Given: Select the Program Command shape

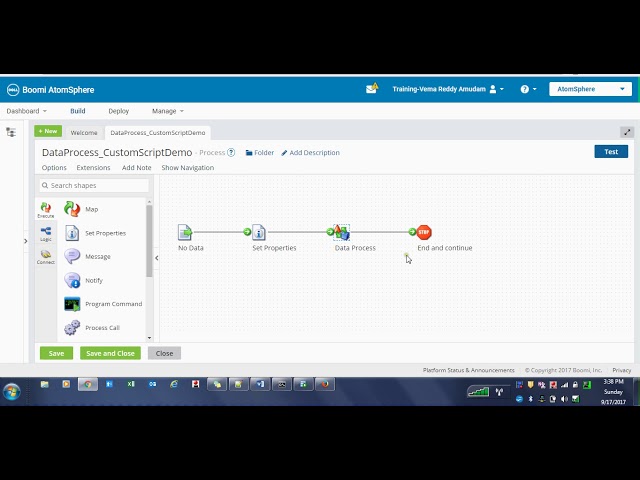Looking at the screenshot, I should 103,304.
